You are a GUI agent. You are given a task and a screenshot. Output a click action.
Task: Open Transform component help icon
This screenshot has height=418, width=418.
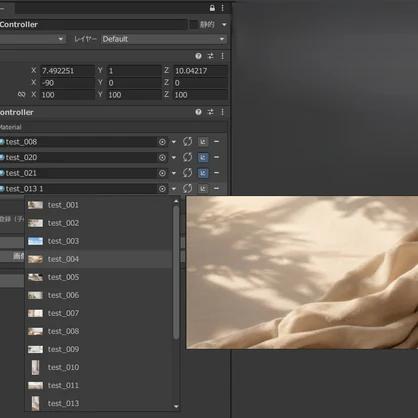pyautogui.click(x=198, y=56)
